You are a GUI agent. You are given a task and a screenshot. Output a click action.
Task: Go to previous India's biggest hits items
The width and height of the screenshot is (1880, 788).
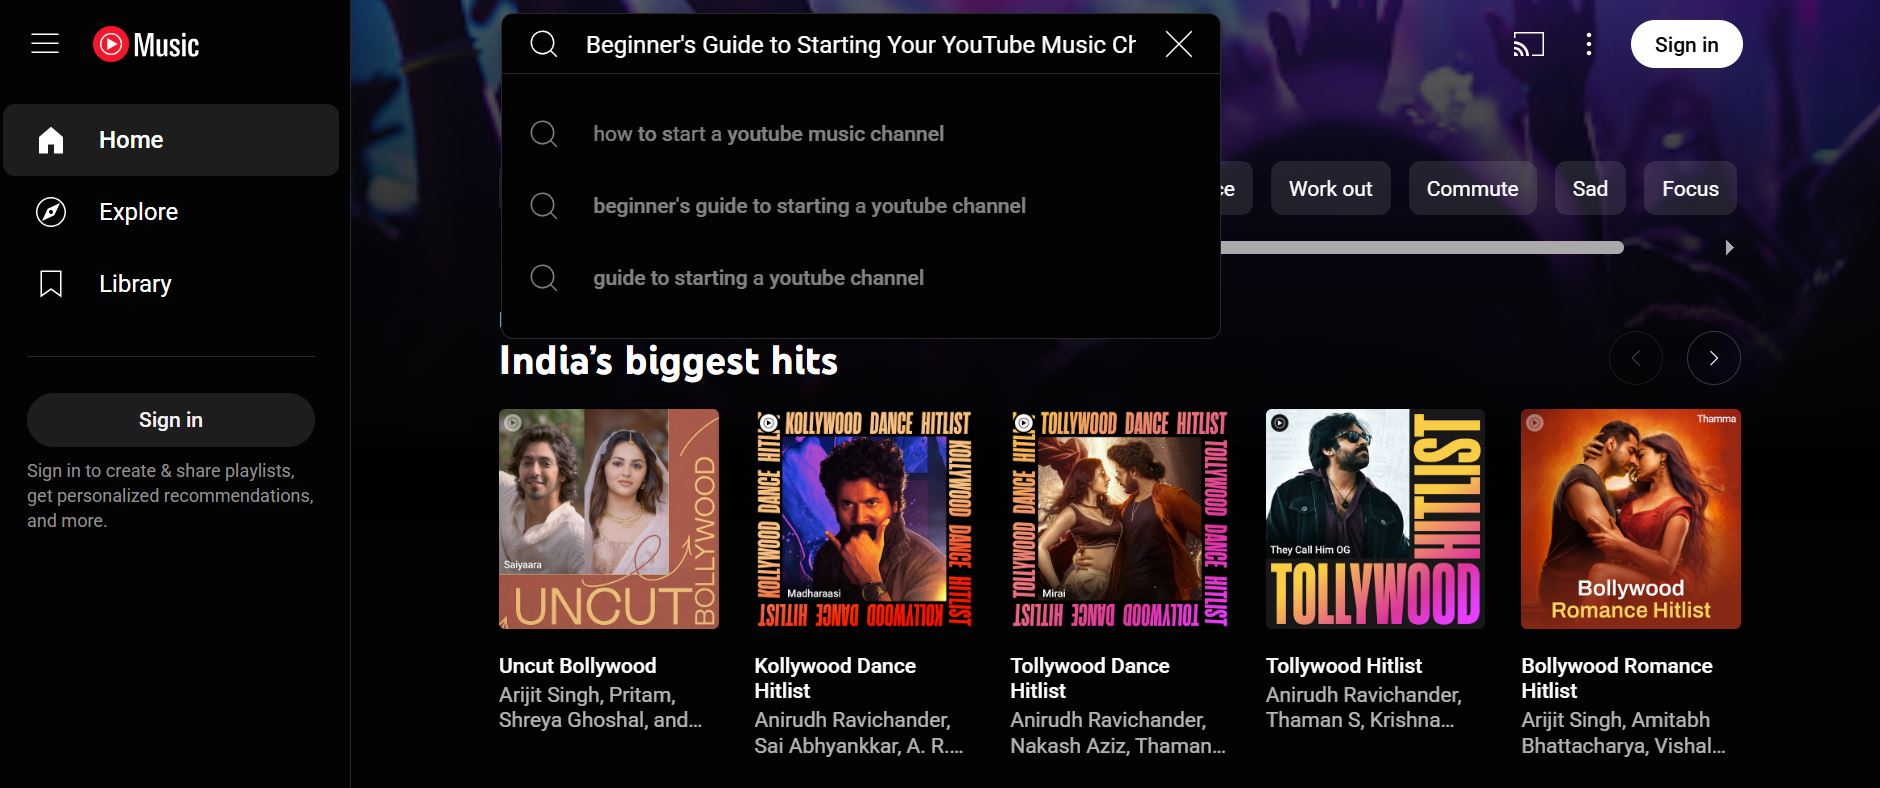pyautogui.click(x=1636, y=358)
